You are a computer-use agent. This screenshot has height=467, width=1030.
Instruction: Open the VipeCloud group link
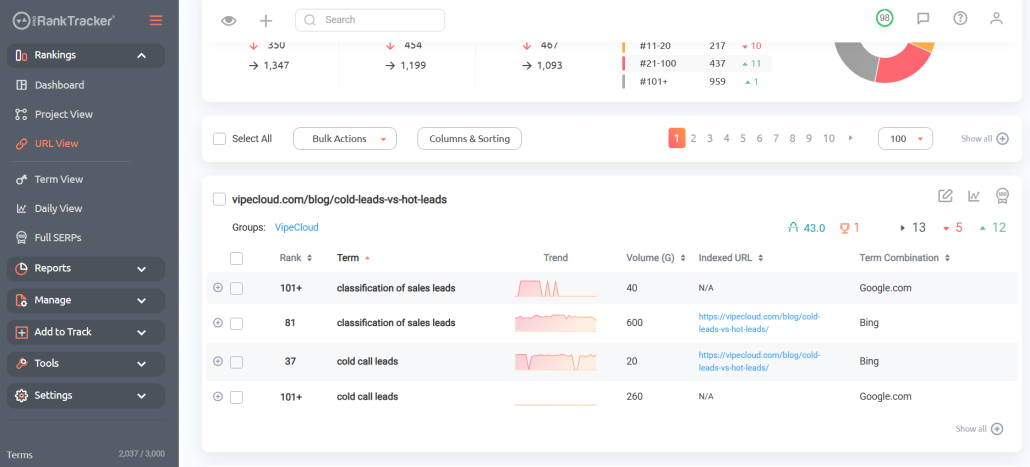[296, 227]
